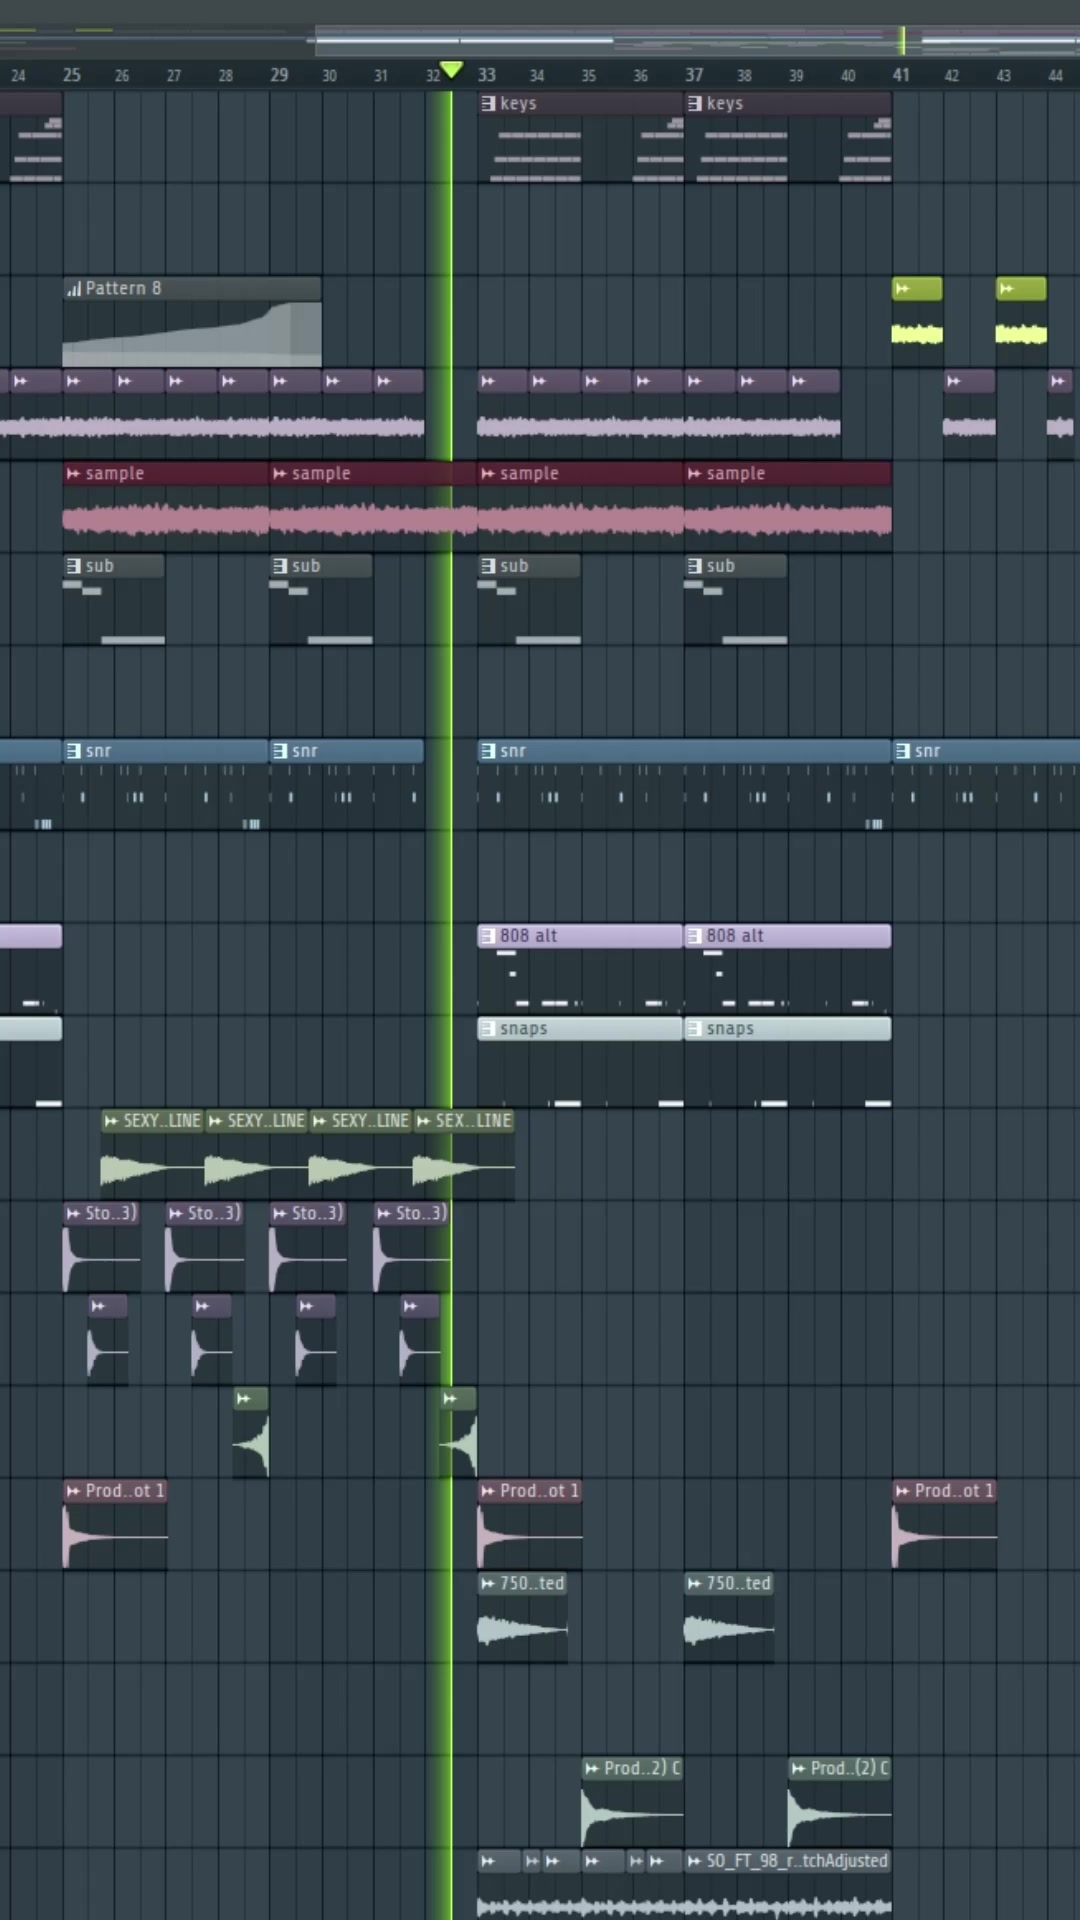1080x1920 pixels.
Task: Select the Prod..(2) C label at bar 39
Action: point(850,1768)
